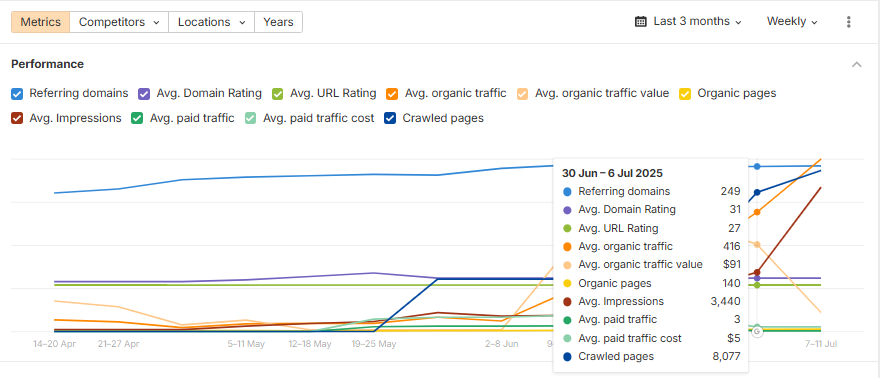
Task: Uncheck the Avg. Domain Rating checkbox
Action: 145,94
